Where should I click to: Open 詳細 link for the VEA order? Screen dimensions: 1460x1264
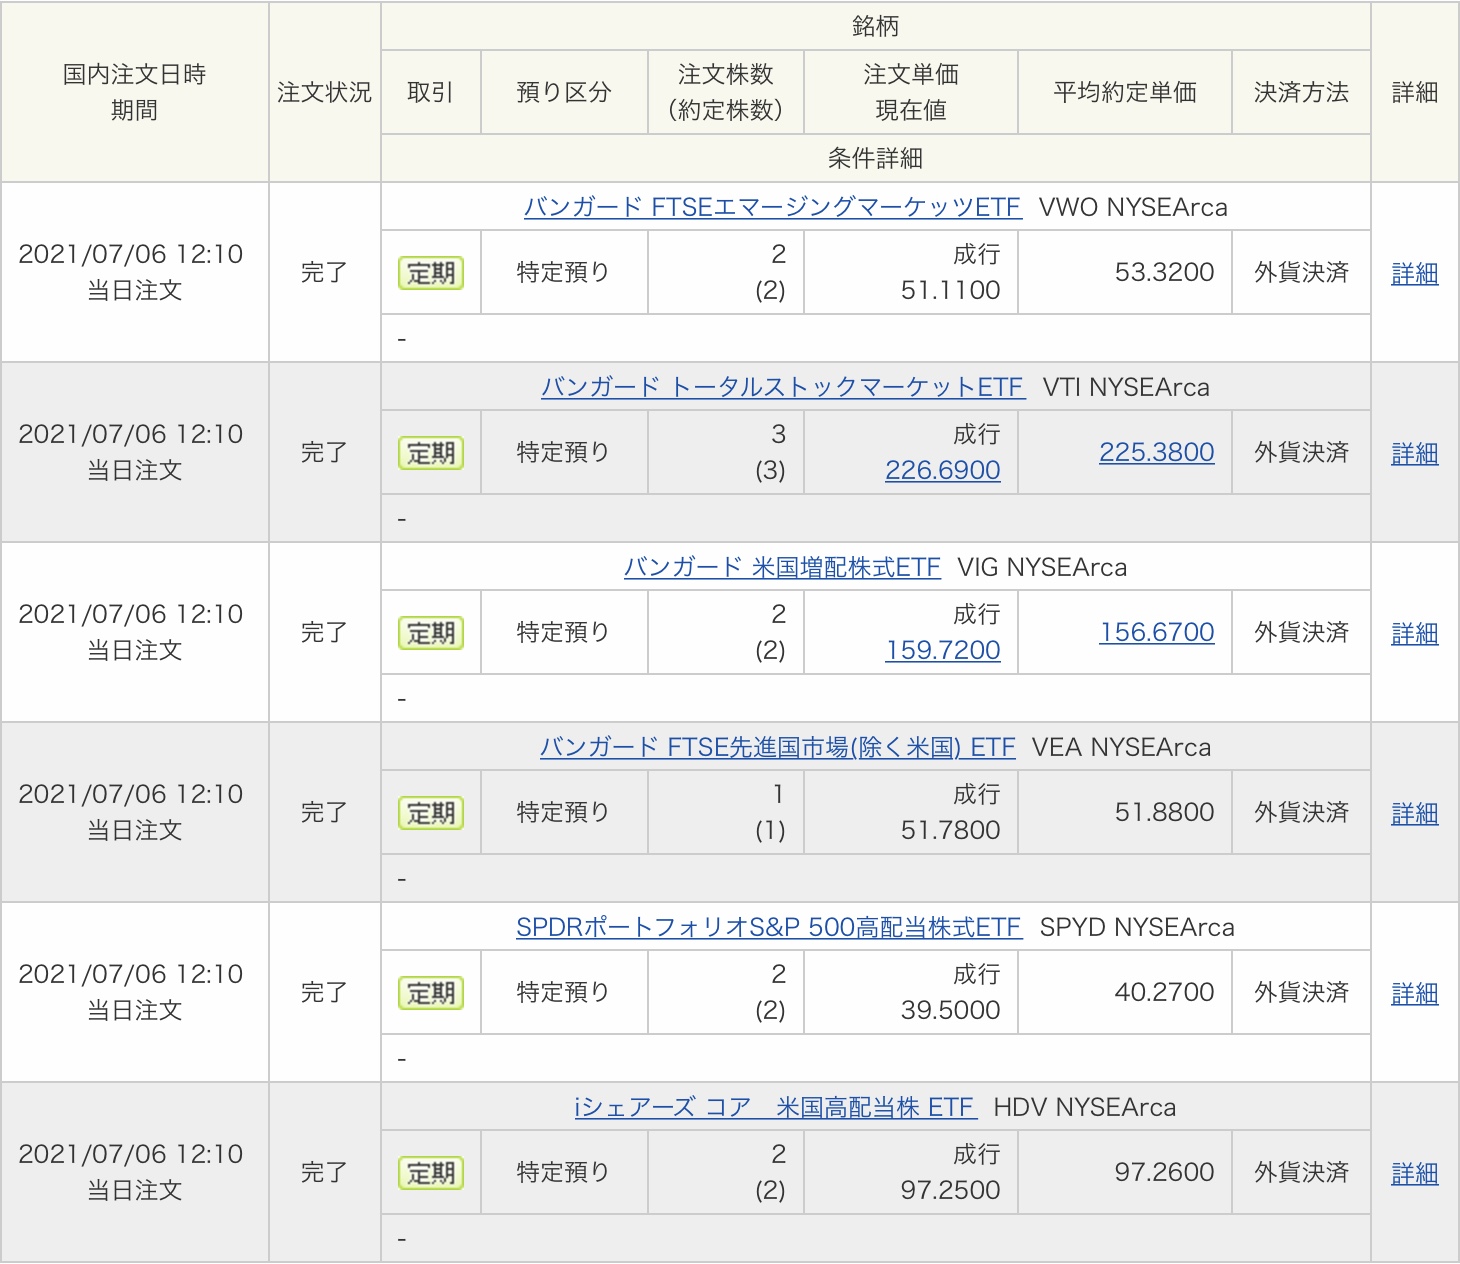1415,813
